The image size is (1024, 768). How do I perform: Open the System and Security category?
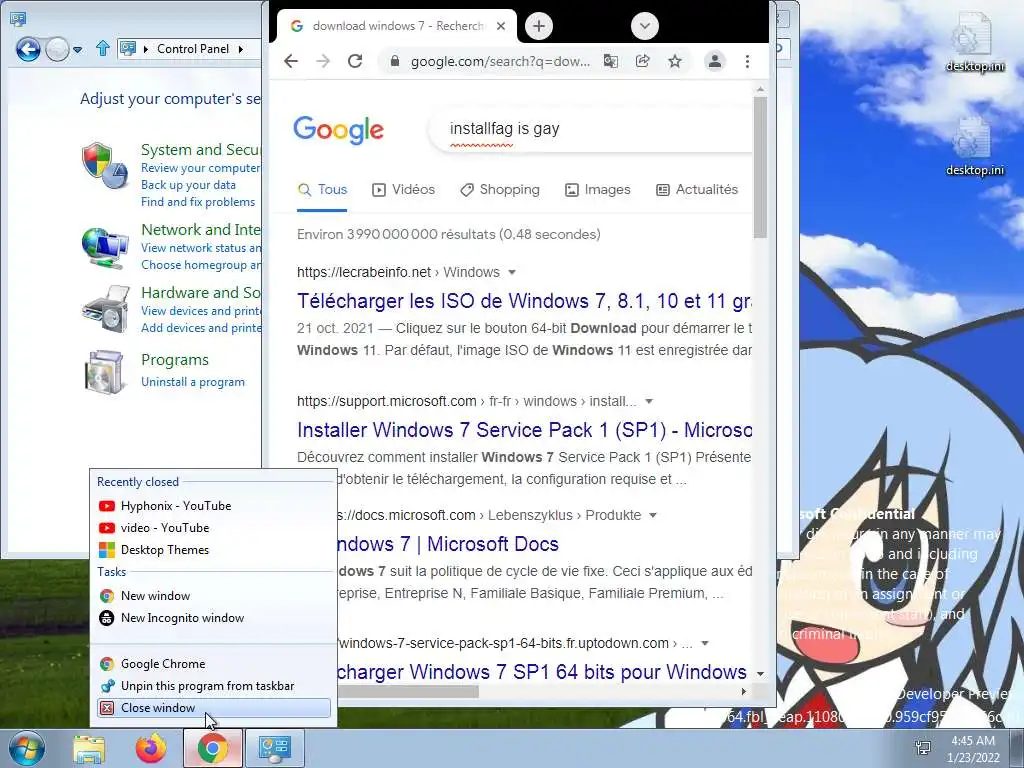click(x=201, y=150)
